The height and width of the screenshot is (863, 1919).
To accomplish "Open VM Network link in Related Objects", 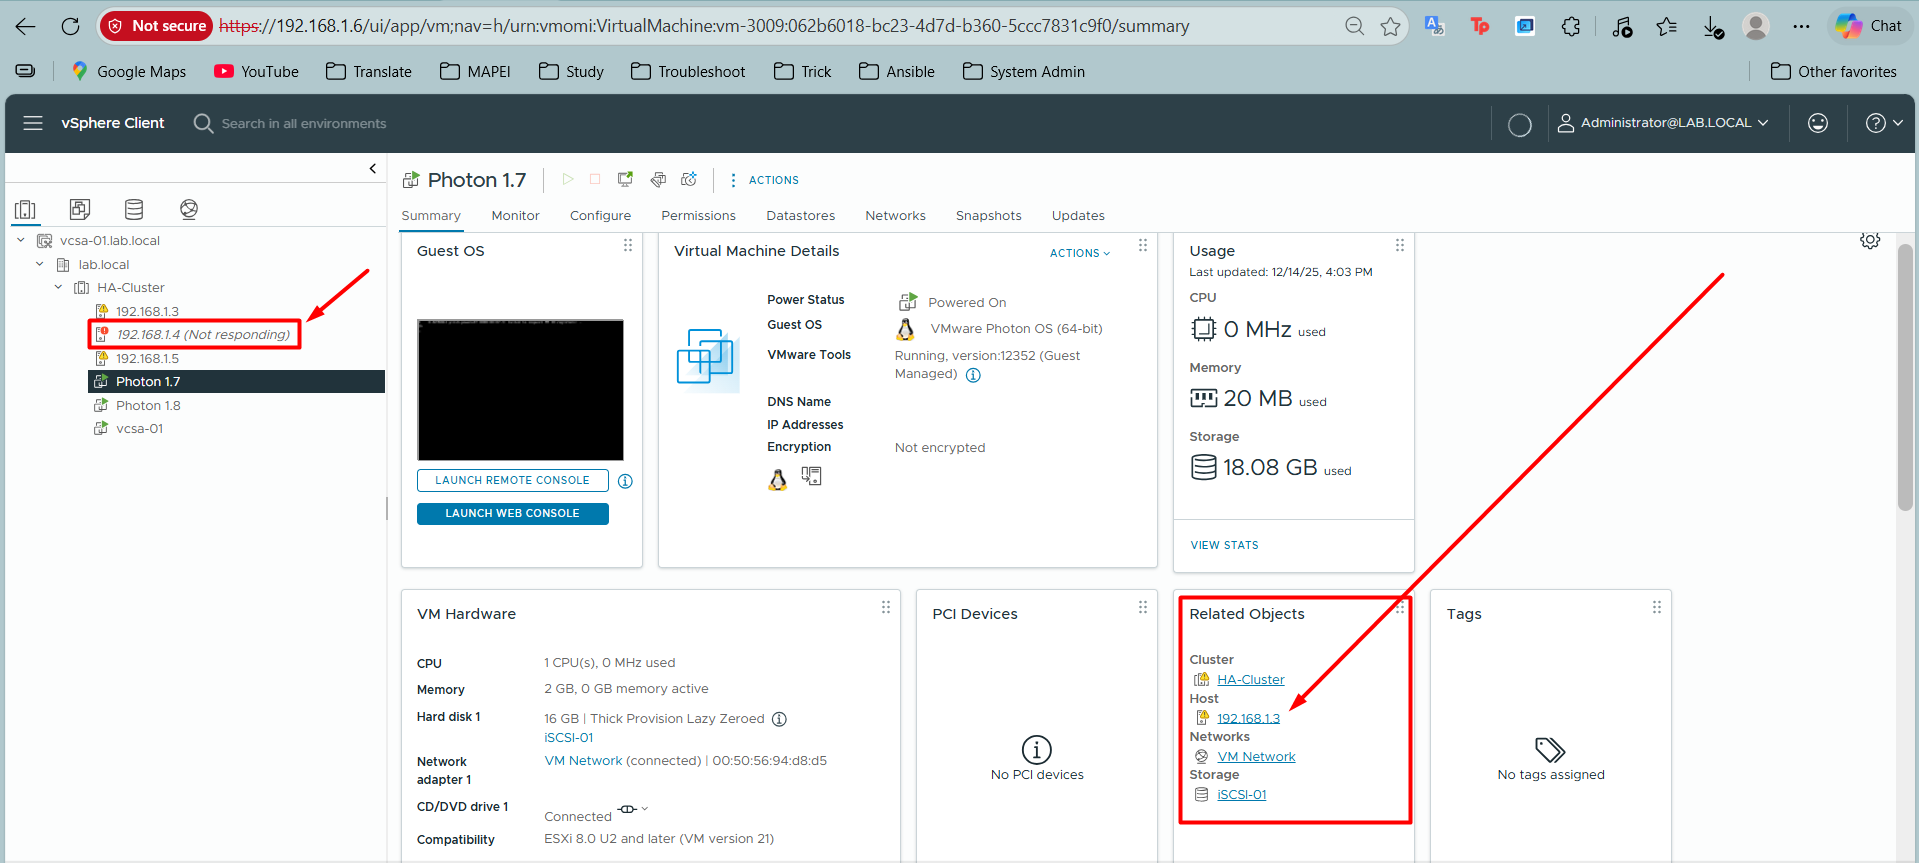I will 1256,757.
